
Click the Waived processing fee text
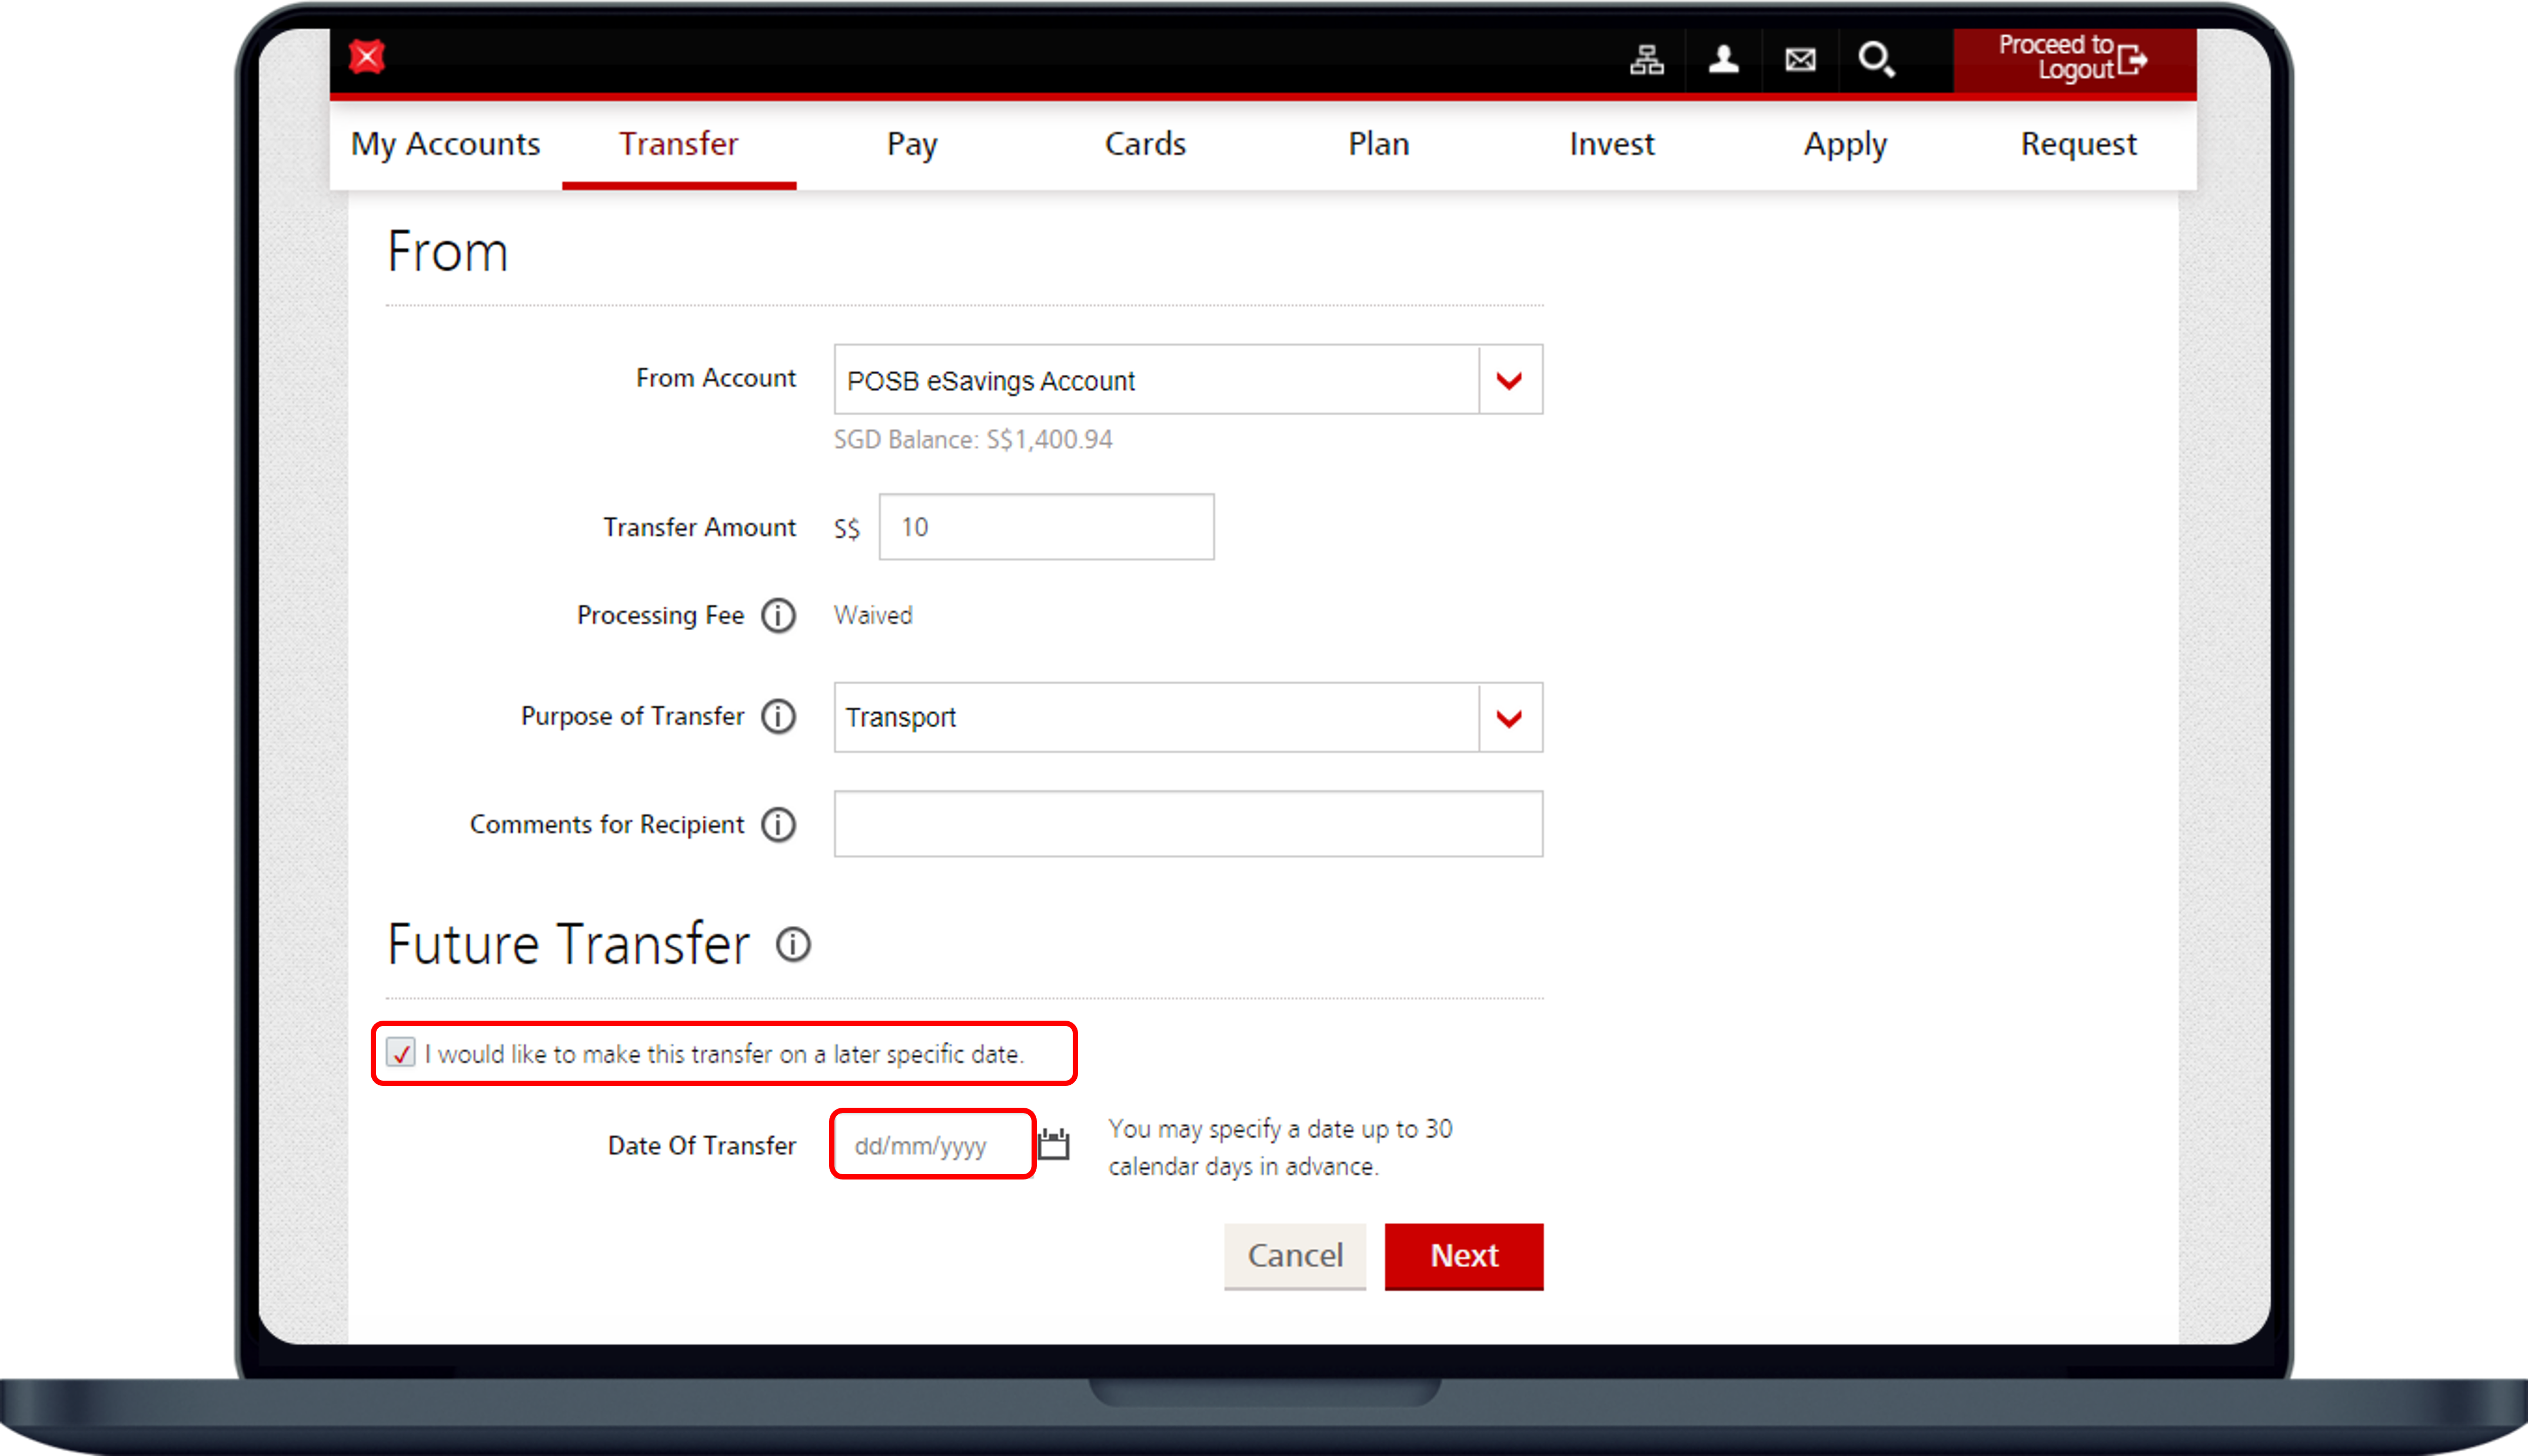873,615
